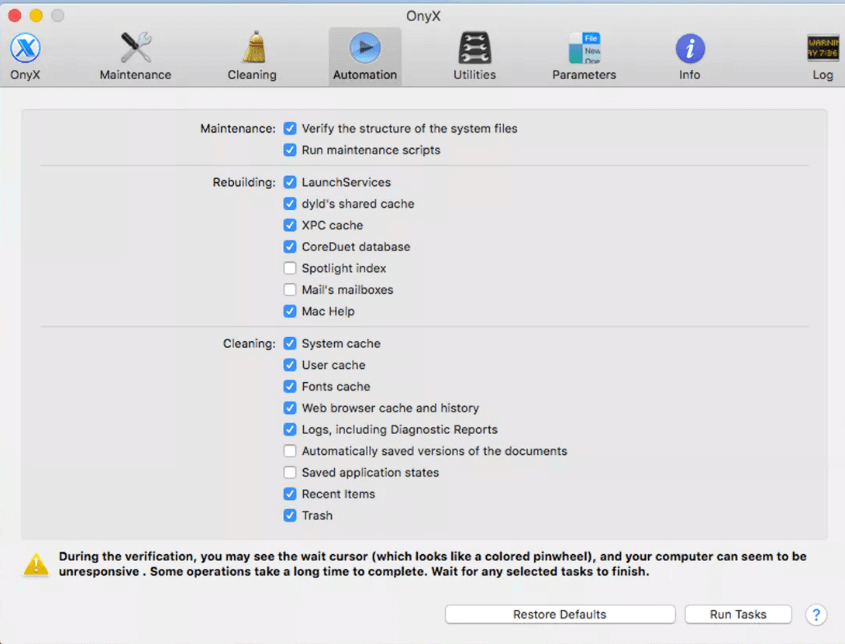
Task: Uncheck Recent Items
Action: (290, 494)
